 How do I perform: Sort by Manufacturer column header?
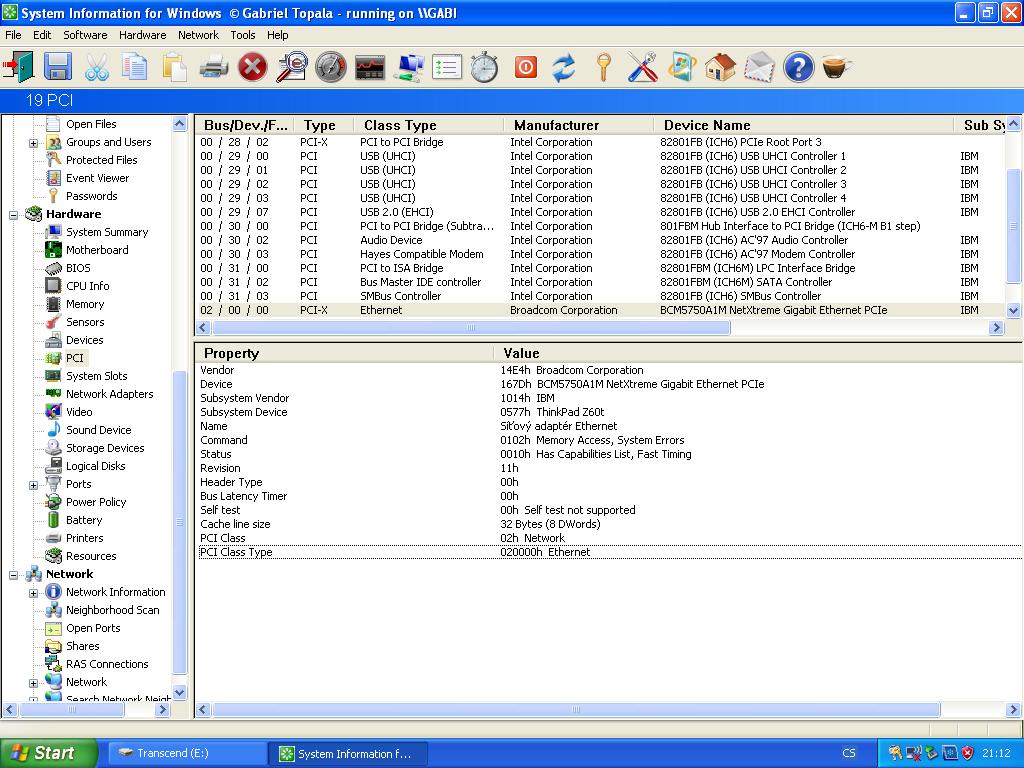[x=556, y=125]
